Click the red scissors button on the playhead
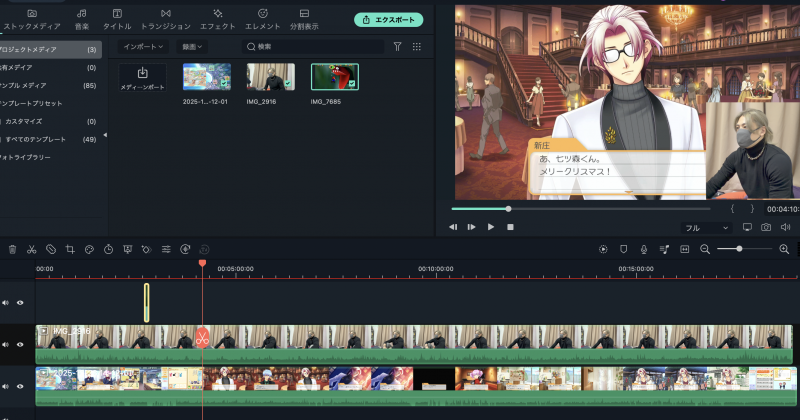Screen dimensions: 800x420 coord(202,338)
